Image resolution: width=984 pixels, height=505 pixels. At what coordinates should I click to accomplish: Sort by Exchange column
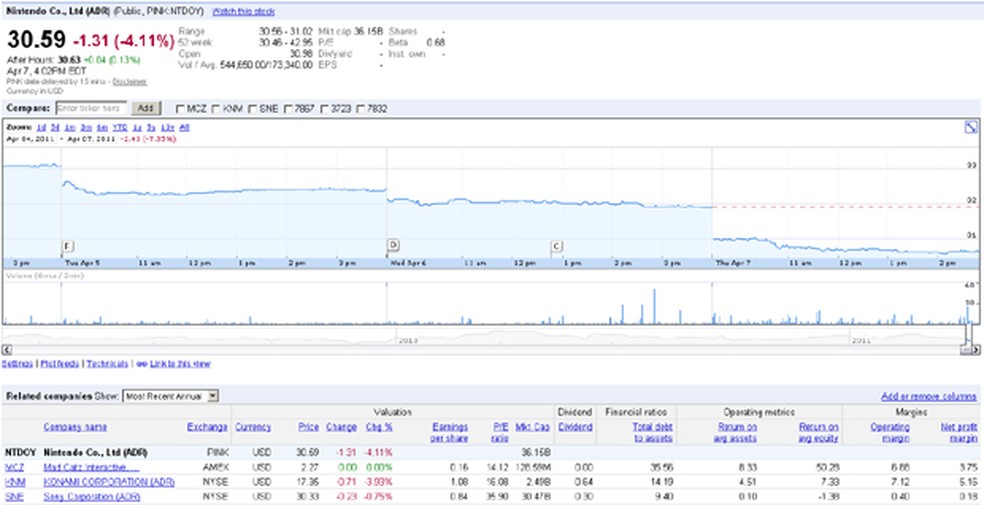[207, 427]
